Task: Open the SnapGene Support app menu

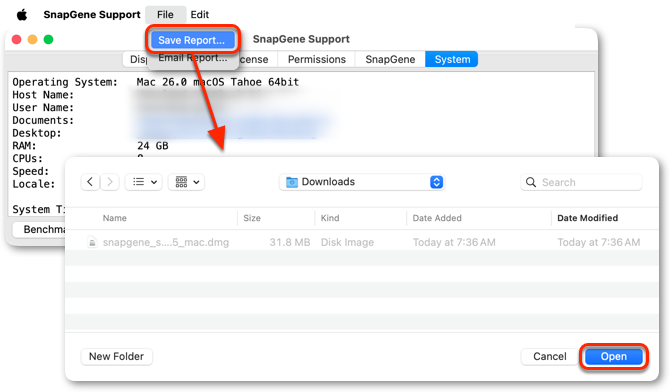Action: tap(92, 15)
